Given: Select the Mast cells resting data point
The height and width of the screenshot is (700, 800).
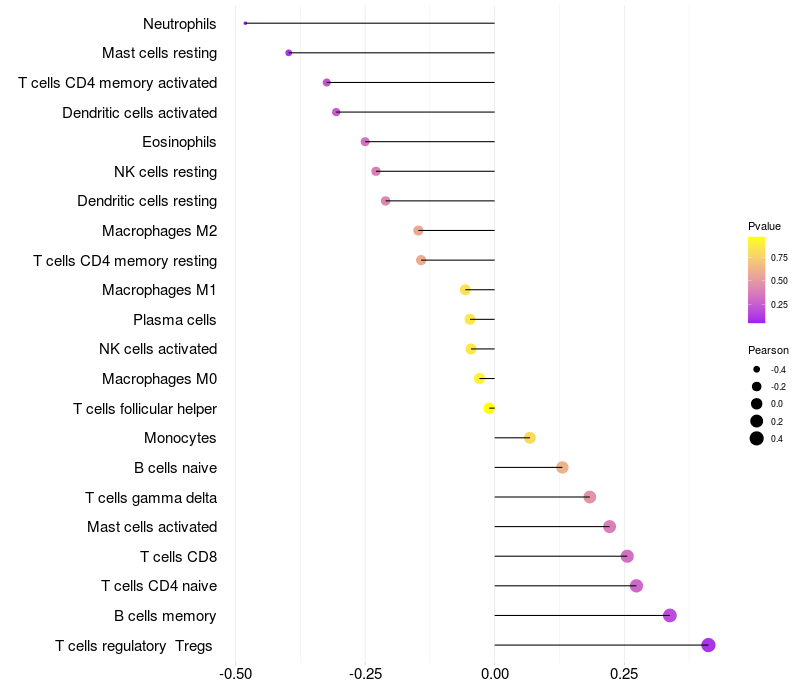Looking at the screenshot, I should (289, 53).
